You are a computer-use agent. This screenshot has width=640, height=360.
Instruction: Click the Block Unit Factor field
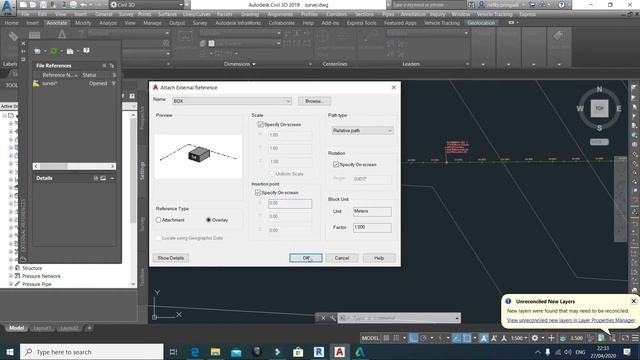(x=372, y=227)
